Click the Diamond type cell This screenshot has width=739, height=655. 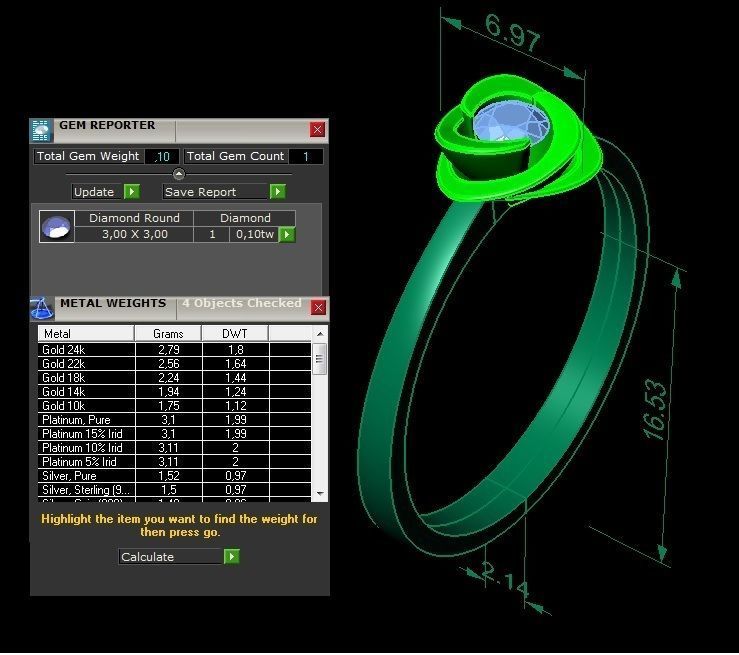click(x=245, y=218)
